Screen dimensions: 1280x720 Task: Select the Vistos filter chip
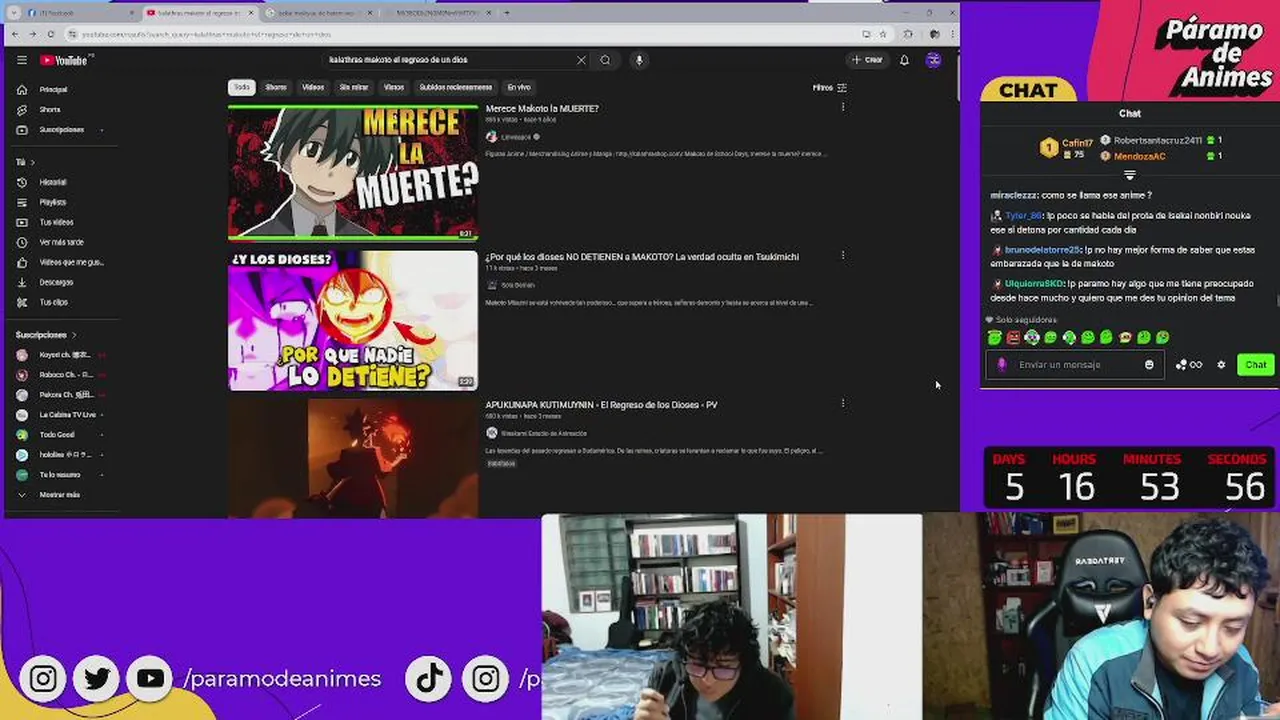394,87
